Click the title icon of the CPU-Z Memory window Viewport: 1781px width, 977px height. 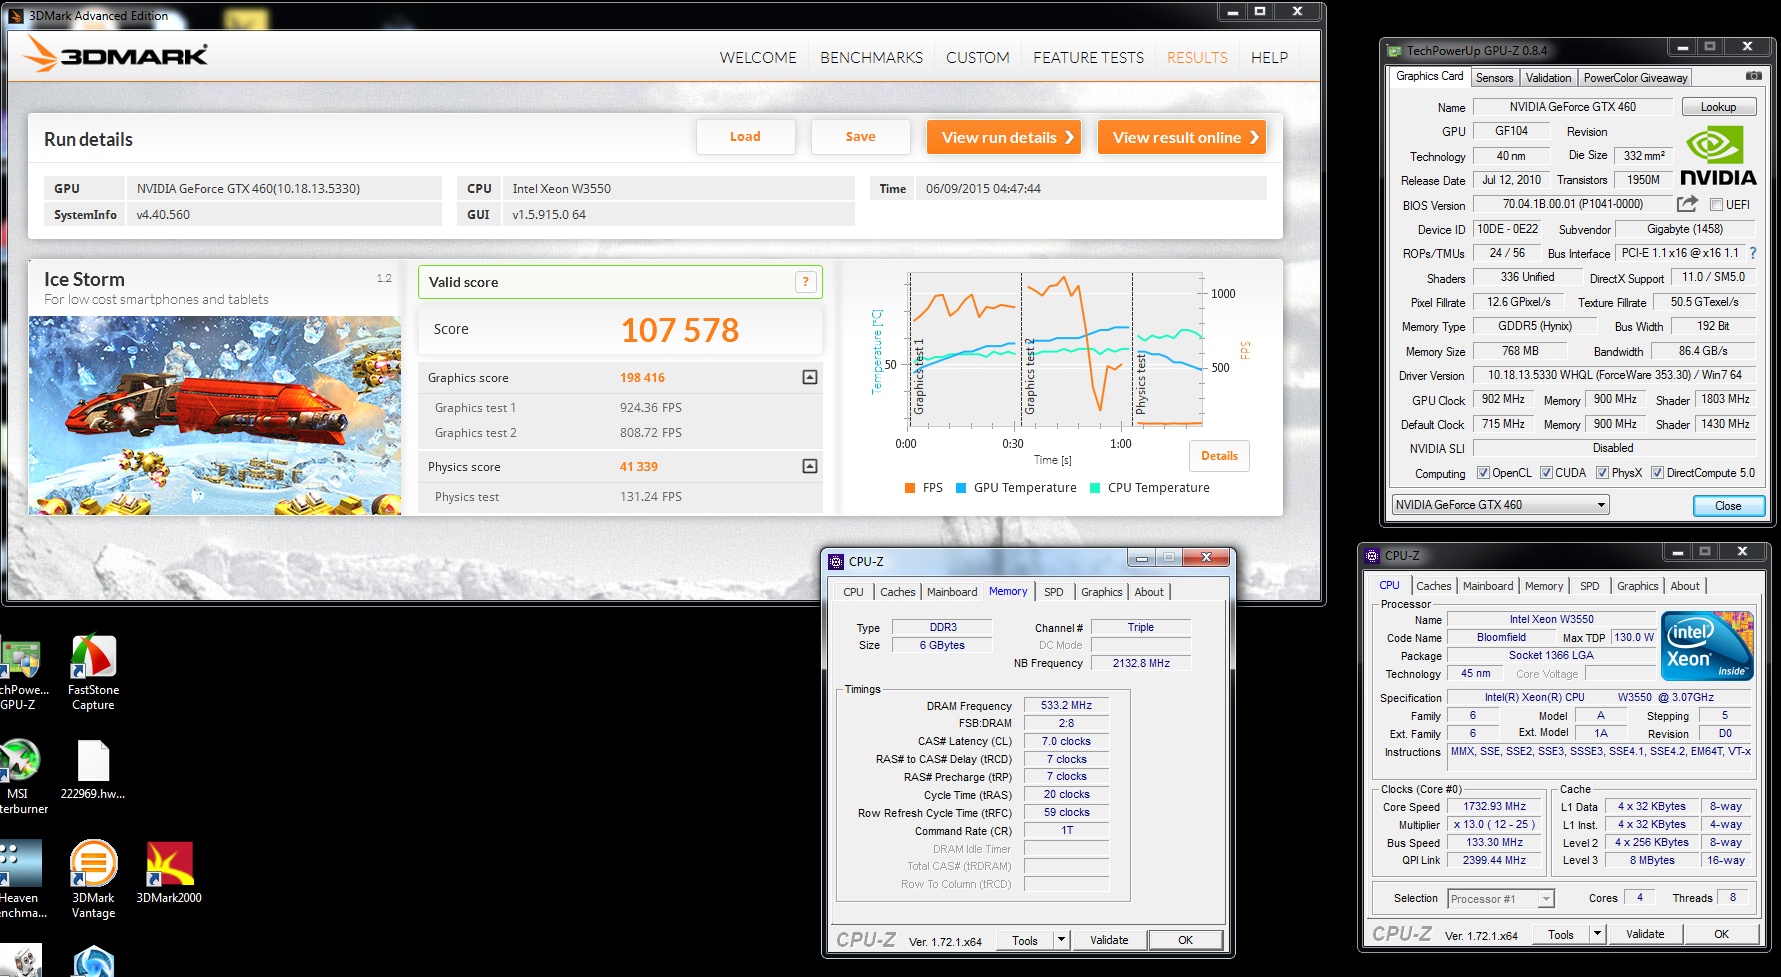click(836, 562)
